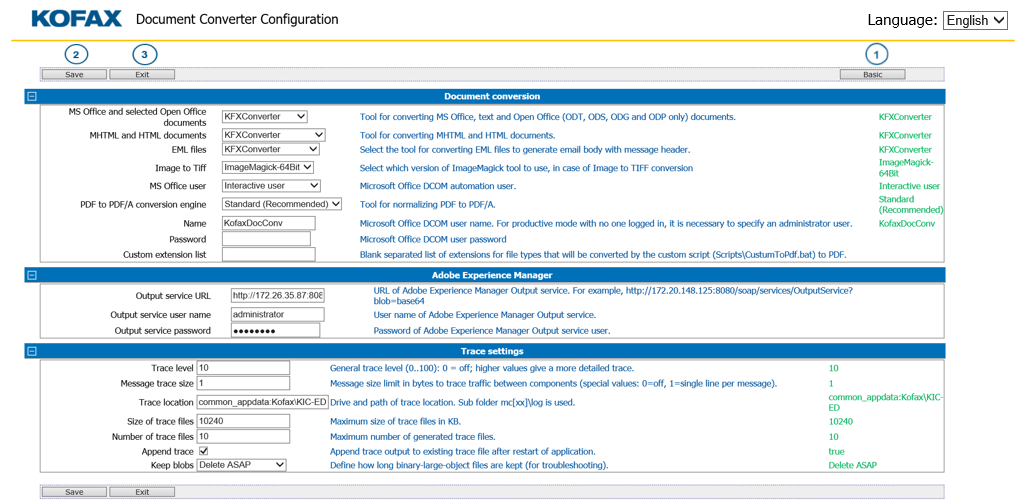
Task: Click the top Save button
Action: coord(74,74)
